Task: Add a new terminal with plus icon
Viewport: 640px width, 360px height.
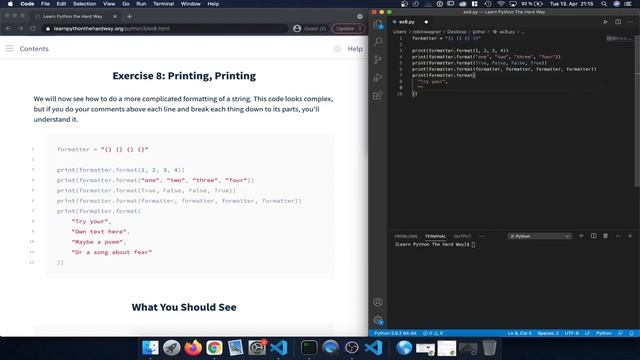Action: pos(581,236)
